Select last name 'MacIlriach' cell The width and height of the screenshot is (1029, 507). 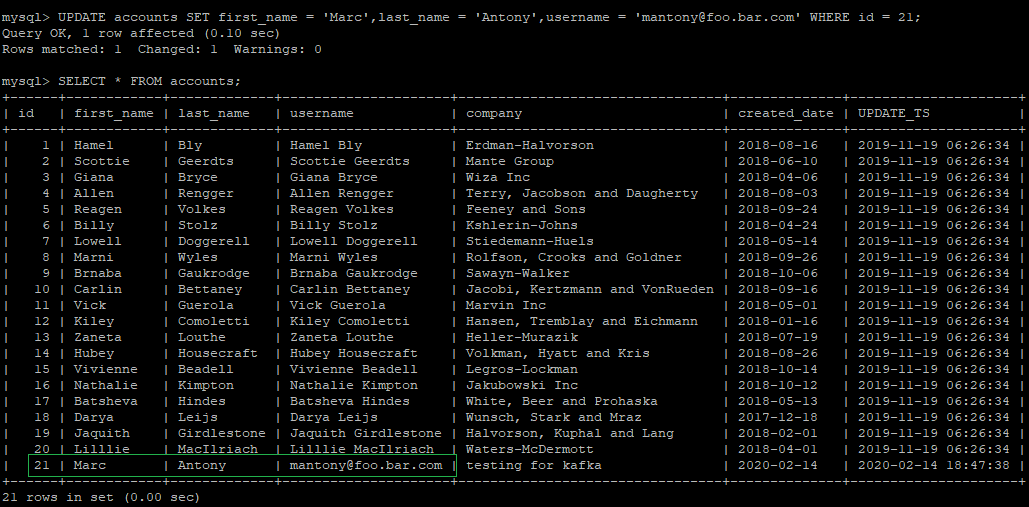[218, 449]
